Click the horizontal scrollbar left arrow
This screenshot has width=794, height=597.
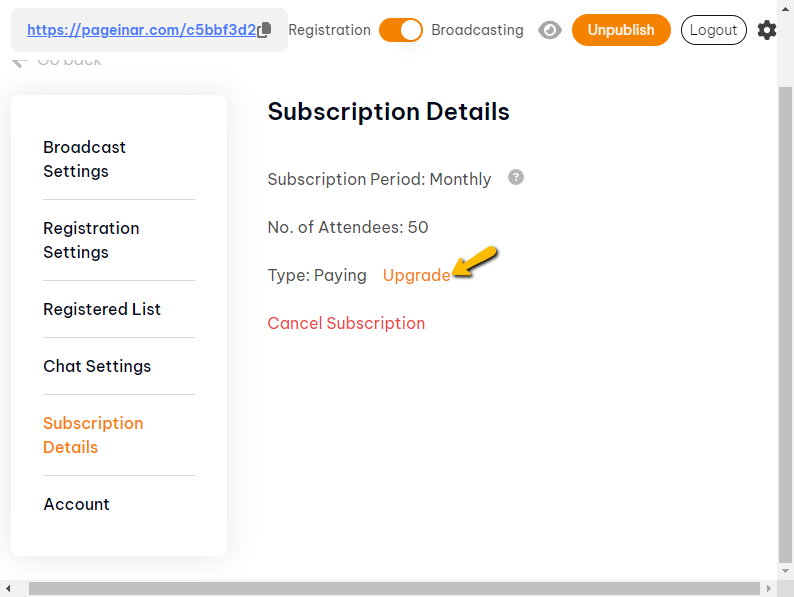coord(8,589)
